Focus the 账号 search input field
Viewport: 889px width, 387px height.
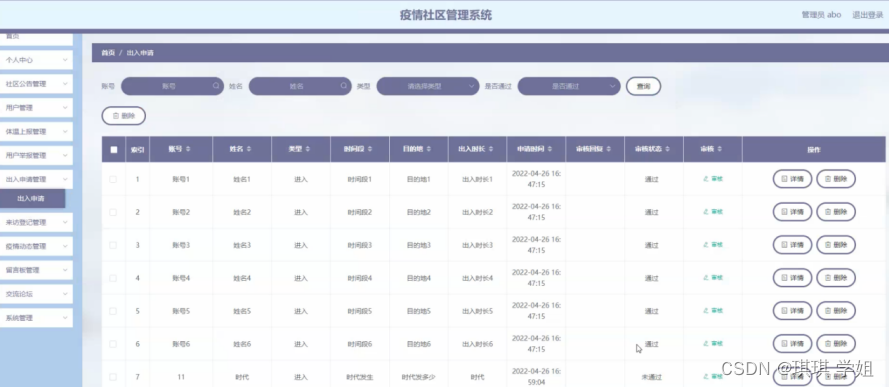[x=172, y=86]
